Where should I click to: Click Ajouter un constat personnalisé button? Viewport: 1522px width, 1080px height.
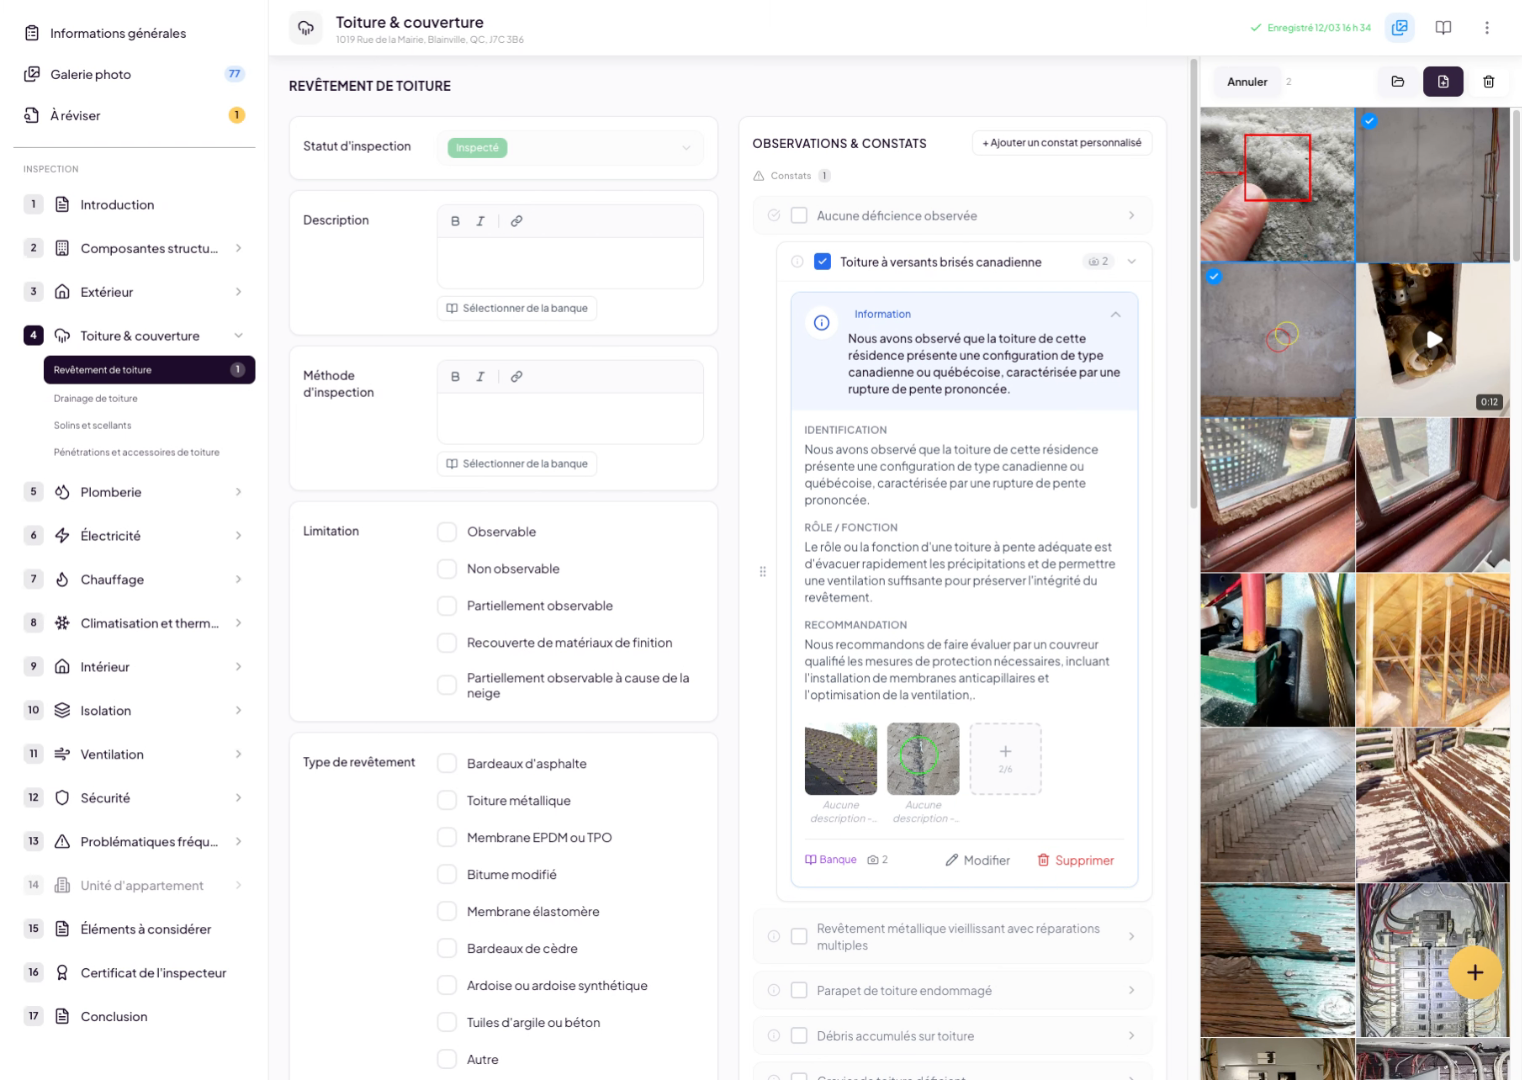pyautogui.click(x=1061, y=143)
